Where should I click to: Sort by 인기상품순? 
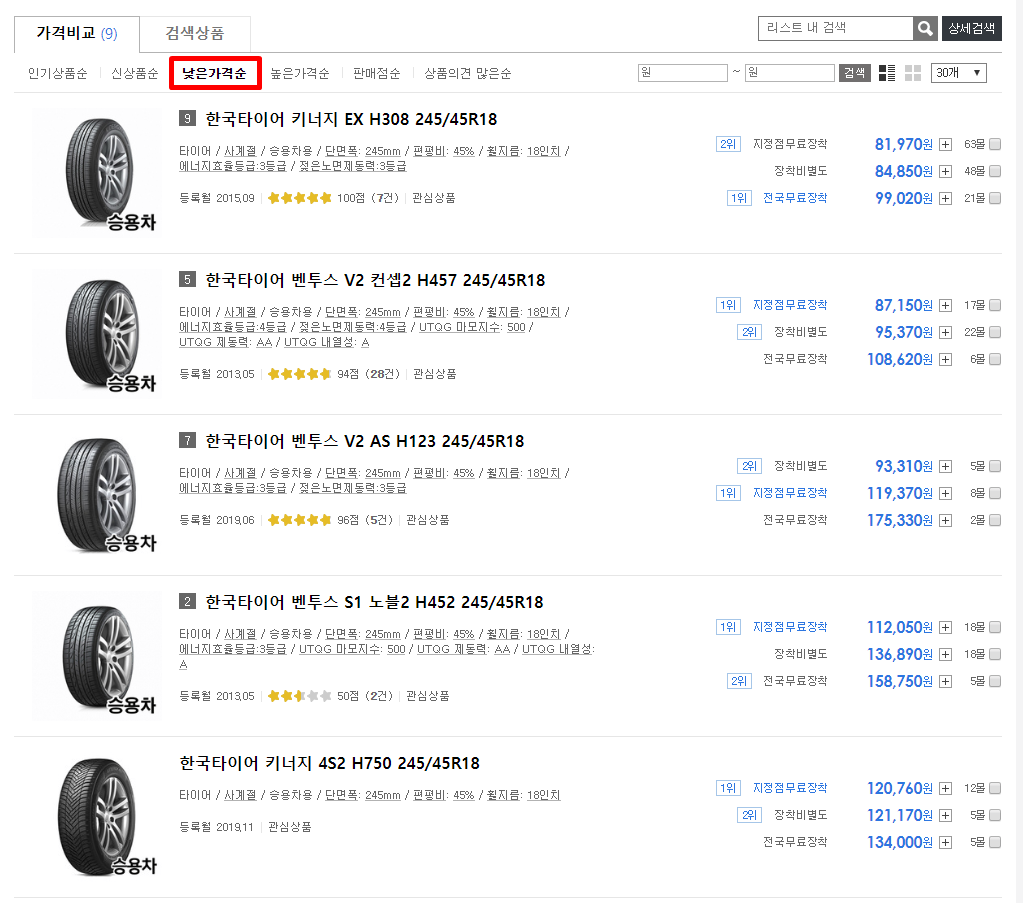[x=57, y=73]
